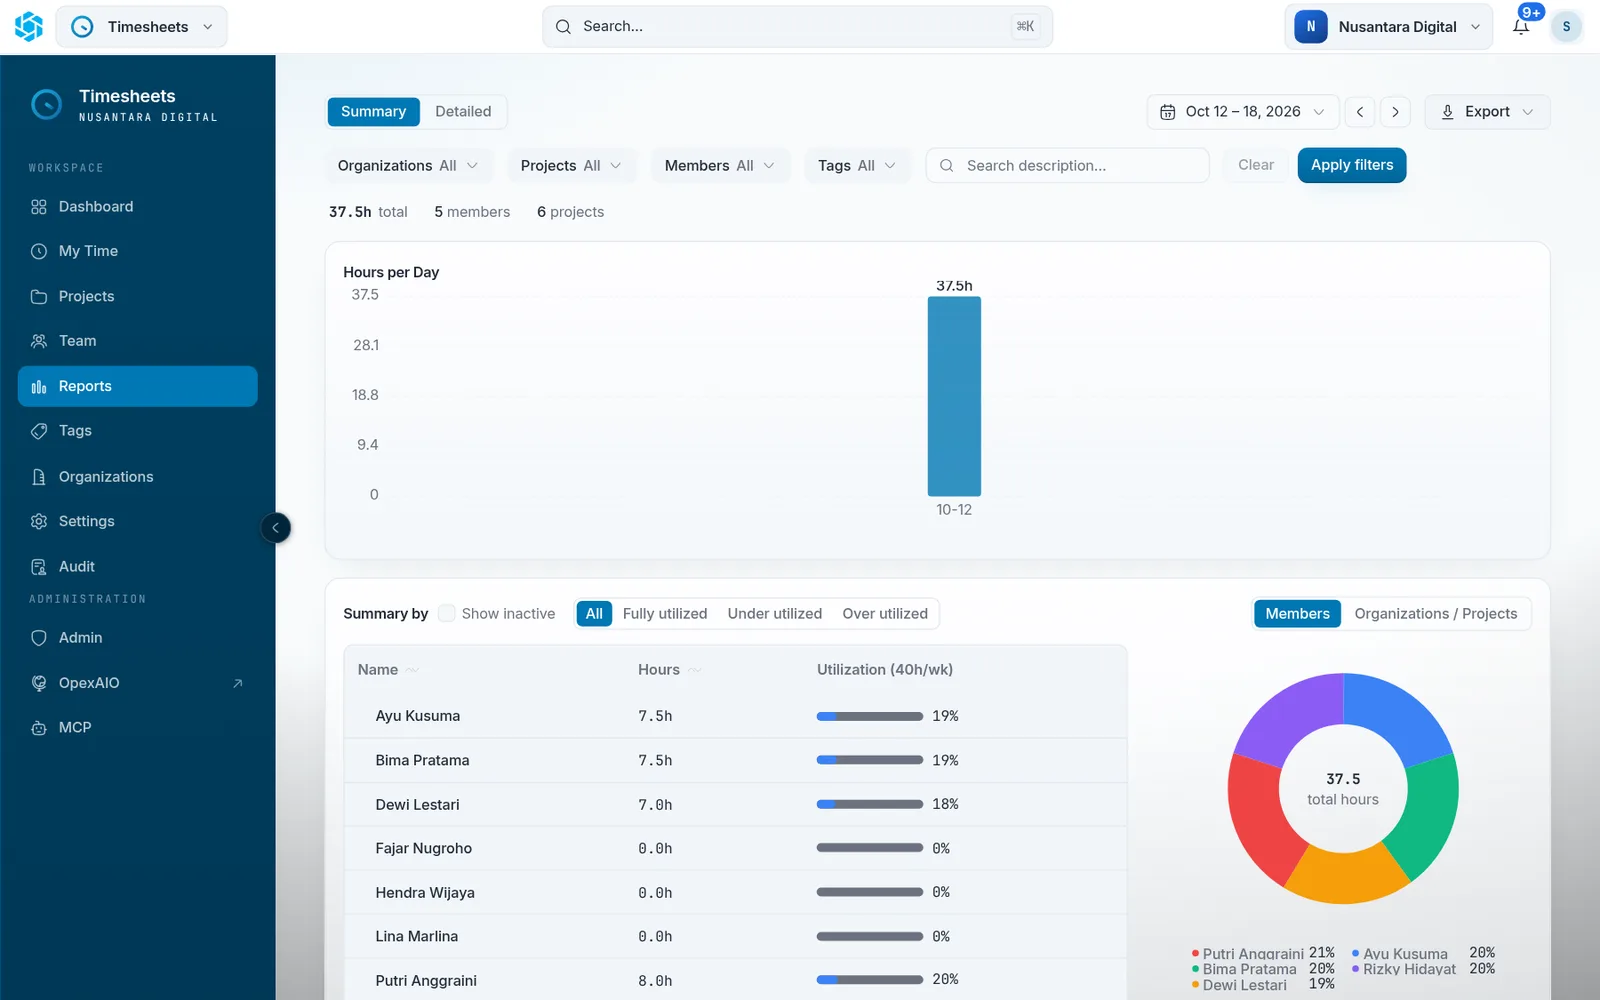
Task: Click the Admin shield icon
Action: [x=39, y=638]
